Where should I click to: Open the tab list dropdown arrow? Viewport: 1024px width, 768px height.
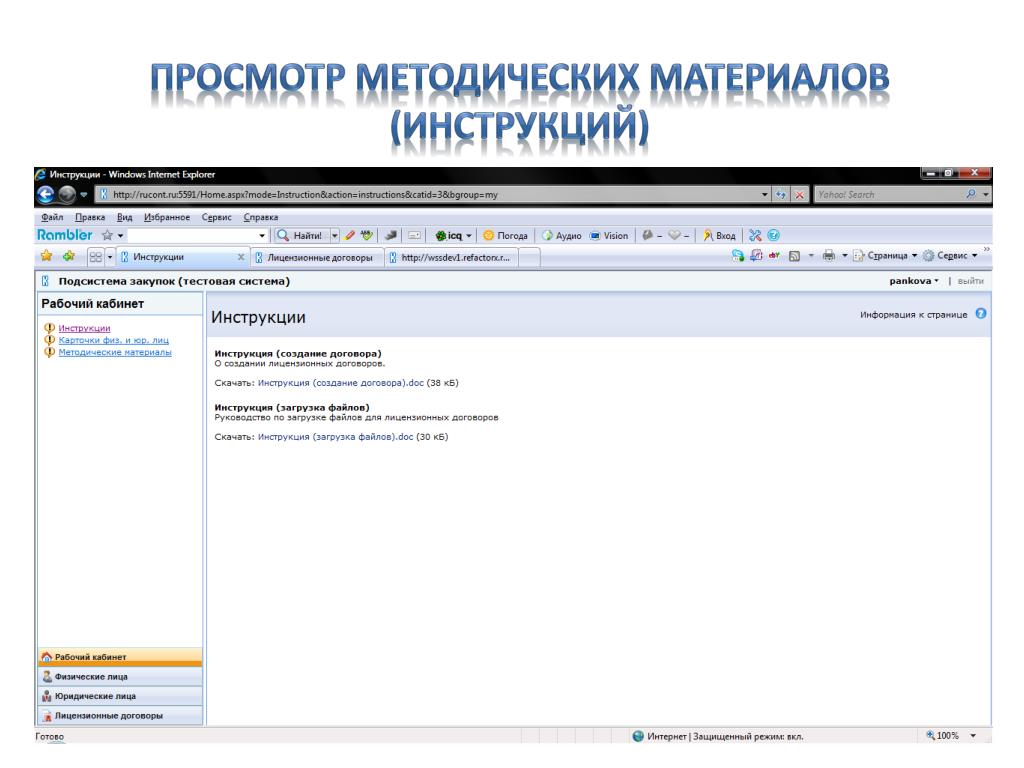(x=110, y=257)
